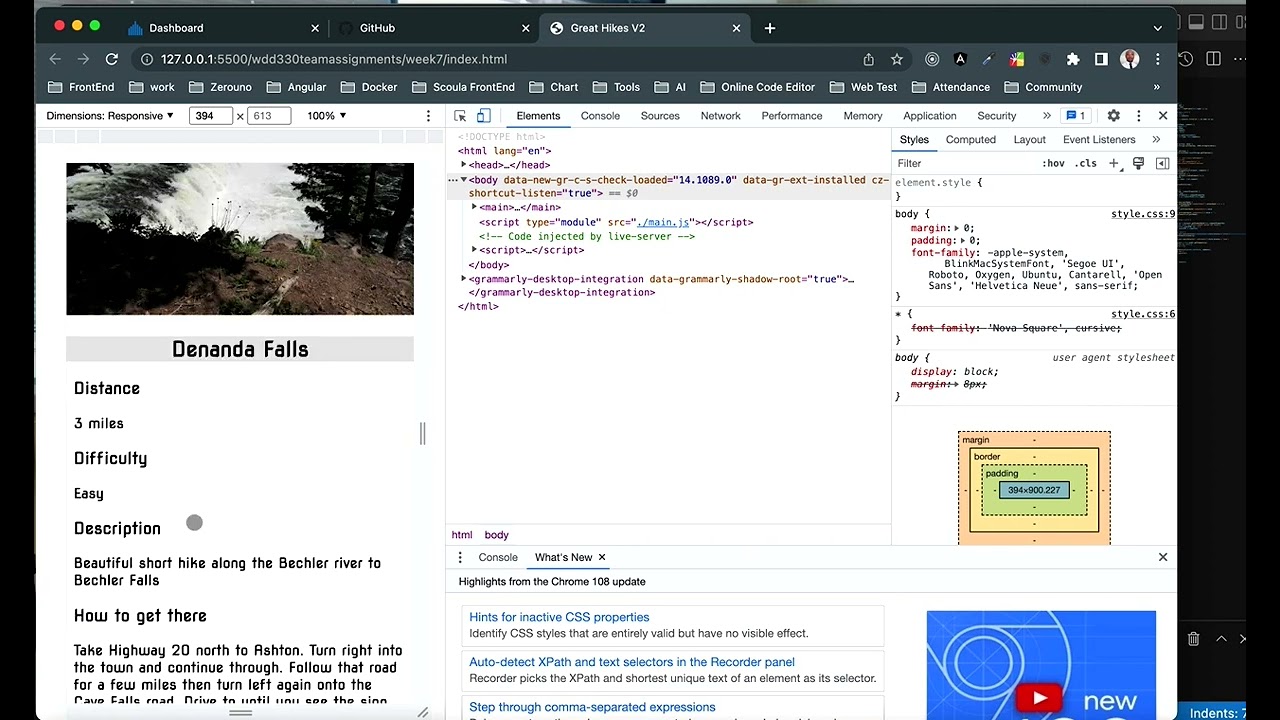Open device toolbar more options menu
The height and width of the screenshot is (720, 1280).
(428, 116)
